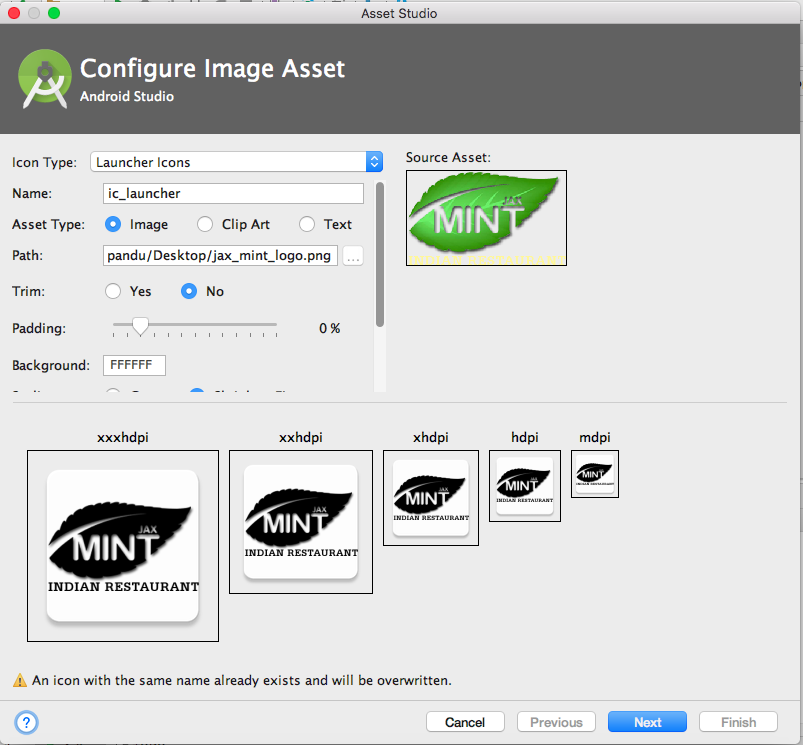Click the Padding slider handle

tap(141, 325)
